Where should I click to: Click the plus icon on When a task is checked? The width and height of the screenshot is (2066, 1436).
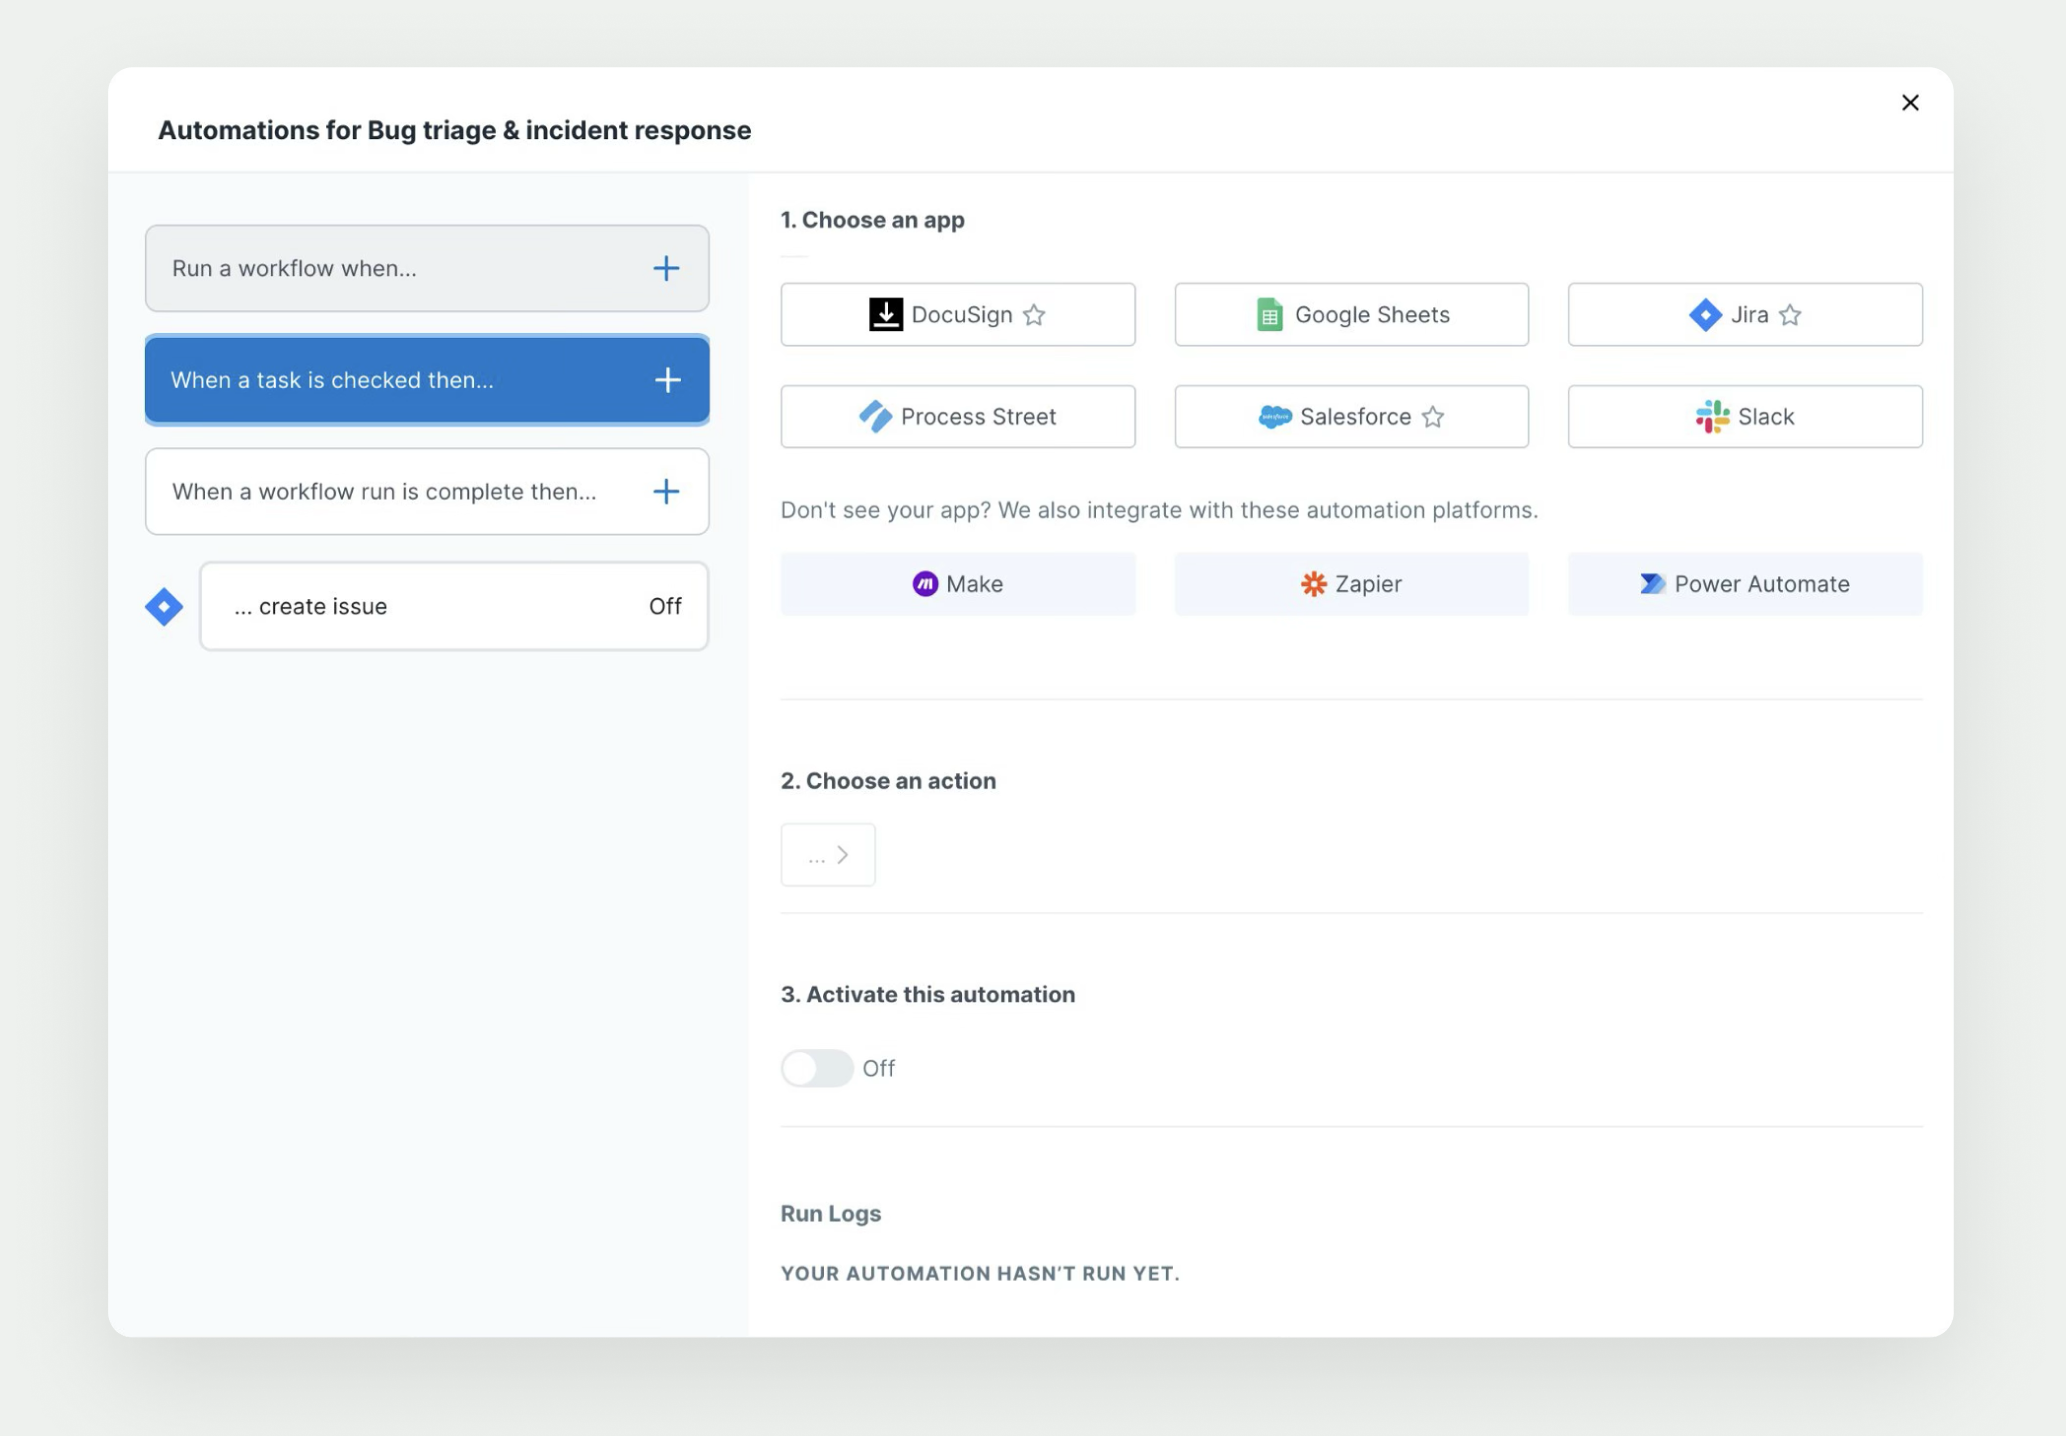pyautogui.click(x=667, y=380)
